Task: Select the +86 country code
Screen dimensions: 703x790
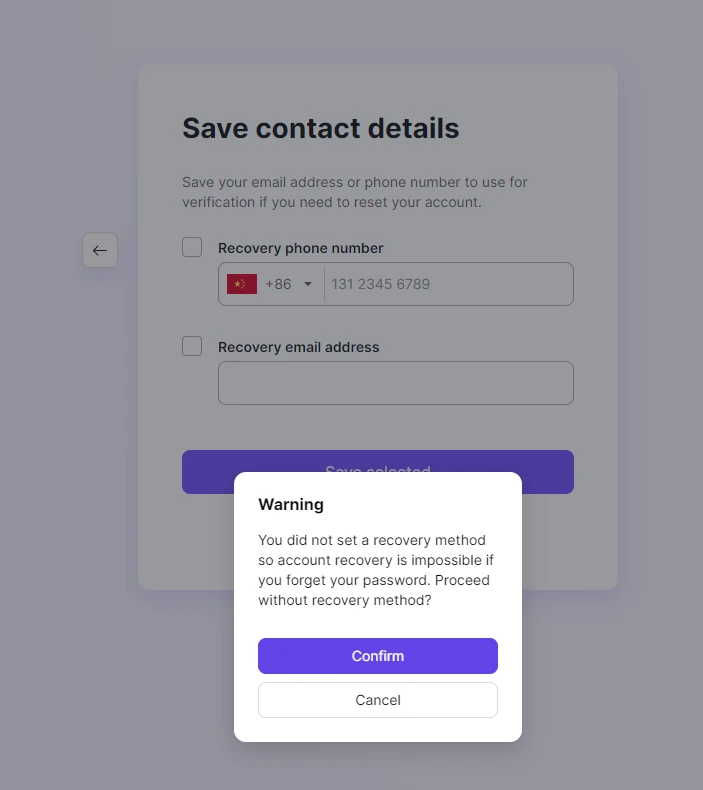Action: (278, 284)
